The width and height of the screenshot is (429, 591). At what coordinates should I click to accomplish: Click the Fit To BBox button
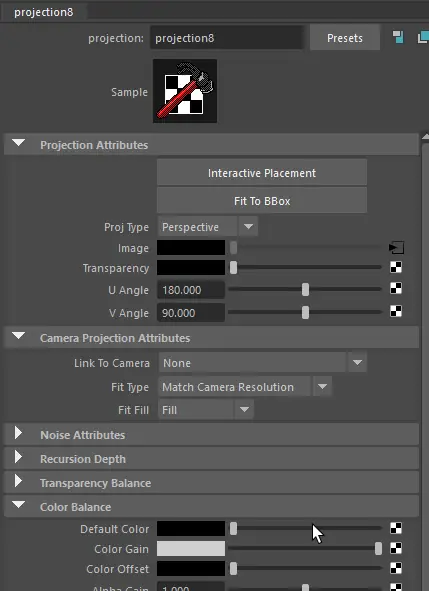tap(262, 201)
